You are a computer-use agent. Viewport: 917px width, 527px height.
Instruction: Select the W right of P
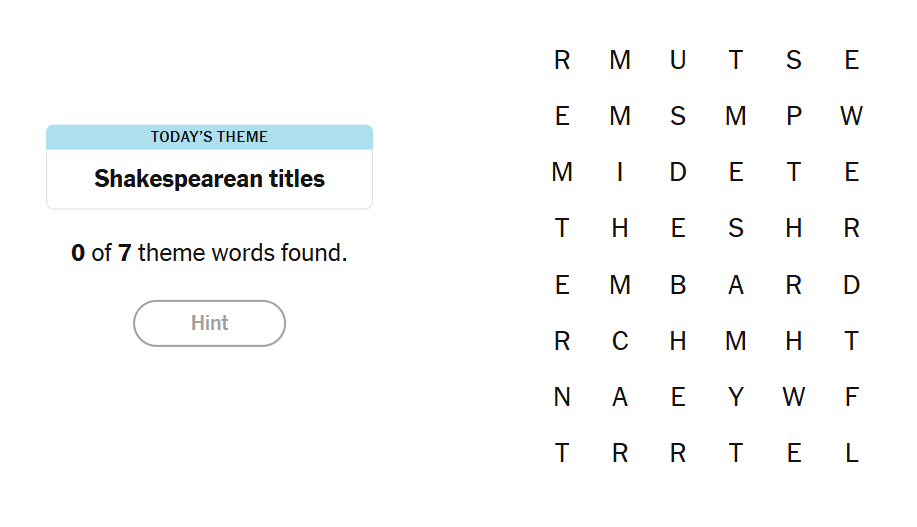(x=852, y=116)
